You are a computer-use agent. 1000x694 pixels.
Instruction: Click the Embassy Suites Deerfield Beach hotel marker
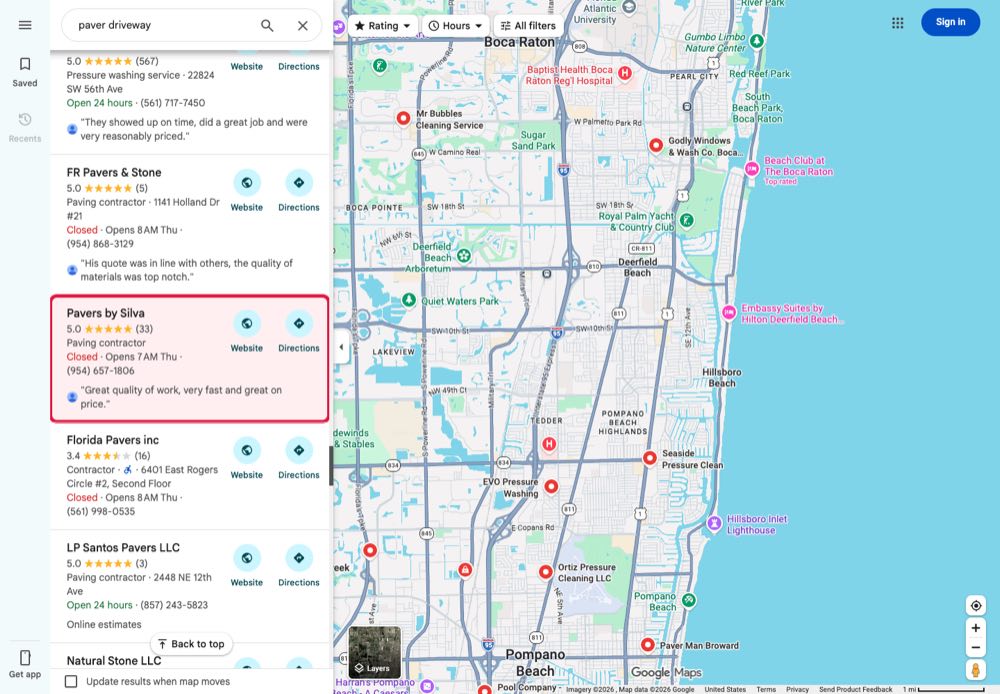(x=729, y=312)
